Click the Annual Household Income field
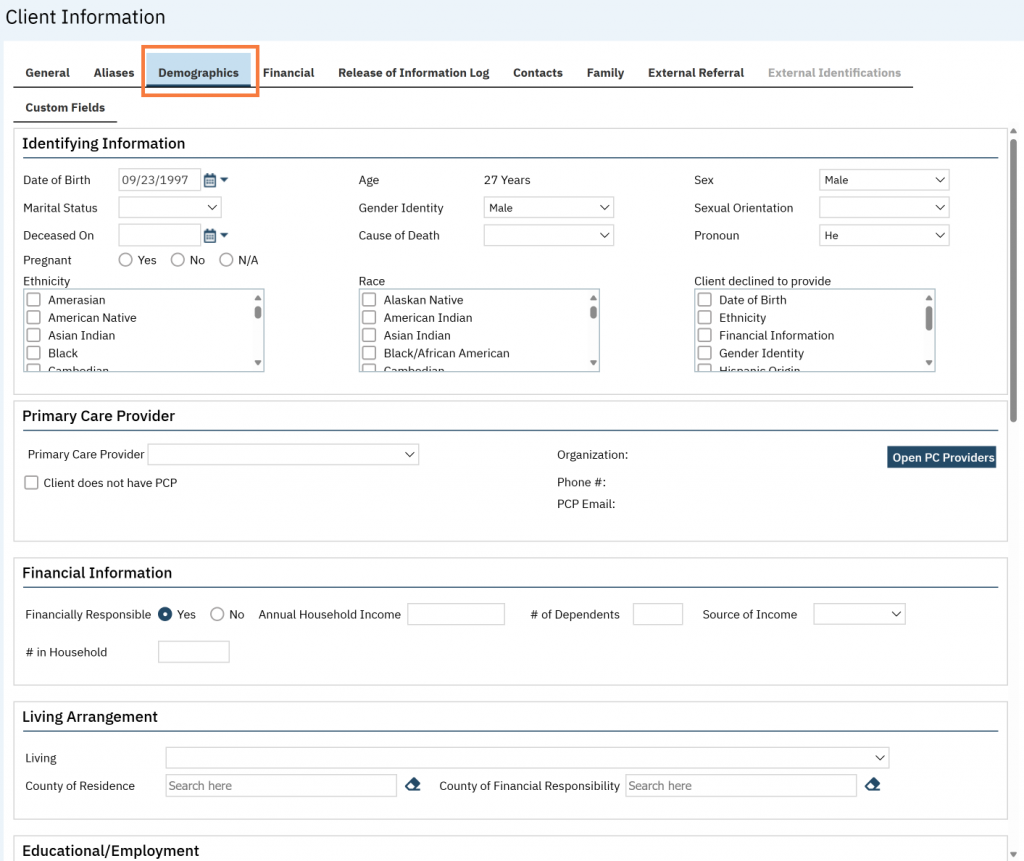Viewport: 1024px width, 861px height. [x=455, y=615]
